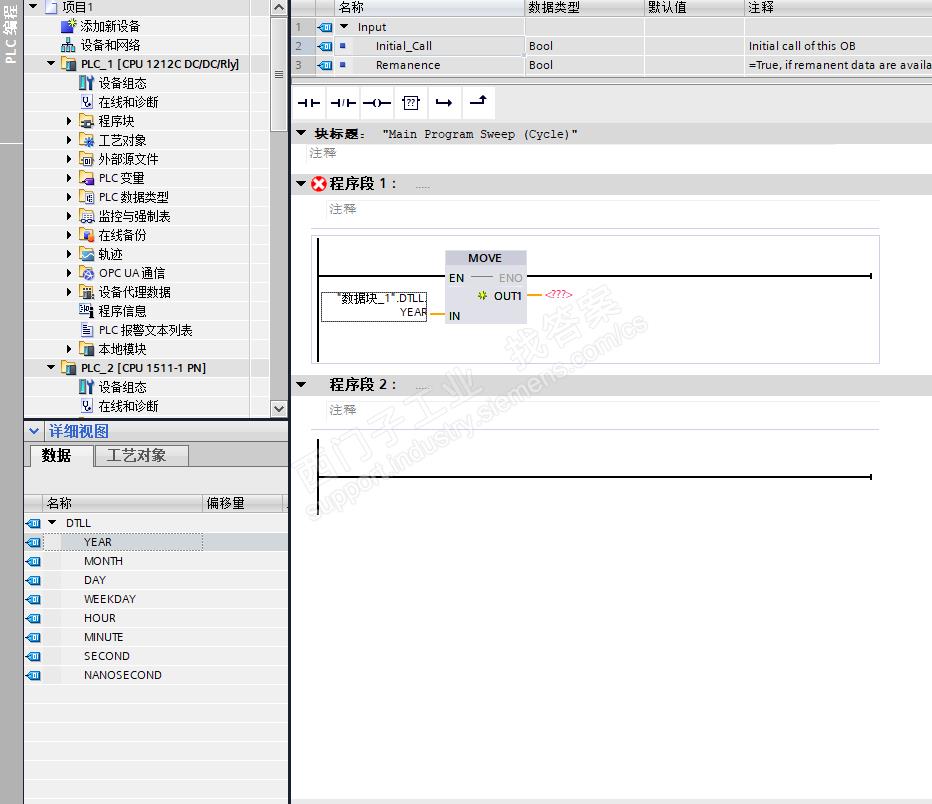Click 设备和网络 network icon

click(x=68, y=45)
